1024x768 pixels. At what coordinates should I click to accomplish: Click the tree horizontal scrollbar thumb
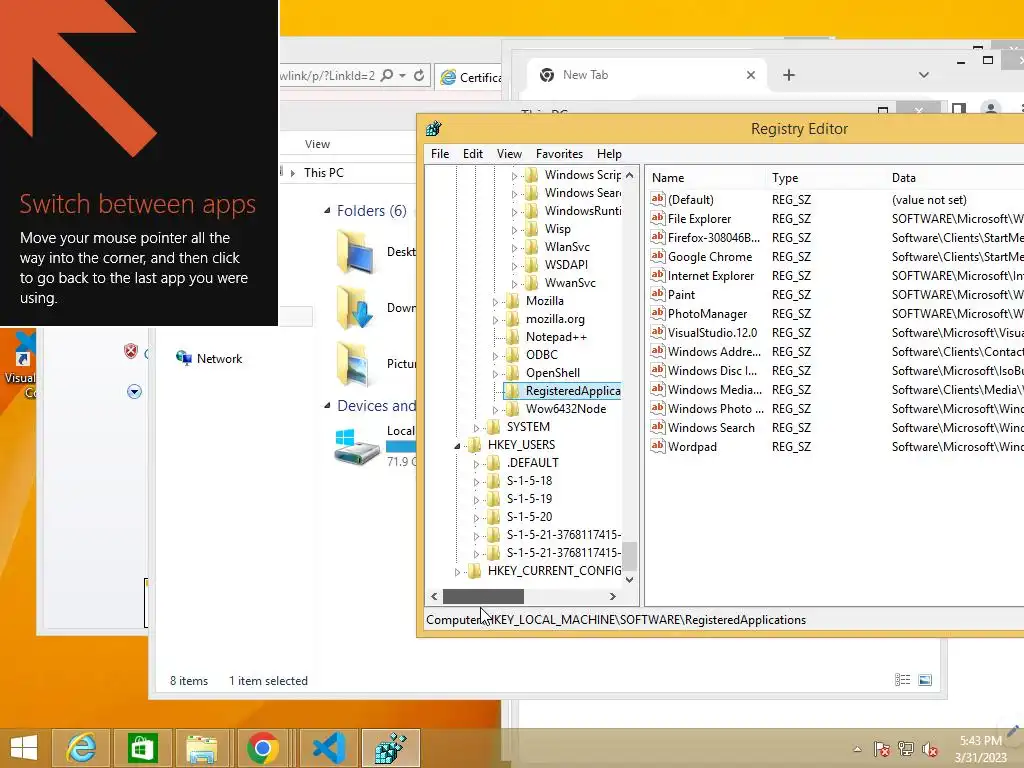click(x=483, y=596)
